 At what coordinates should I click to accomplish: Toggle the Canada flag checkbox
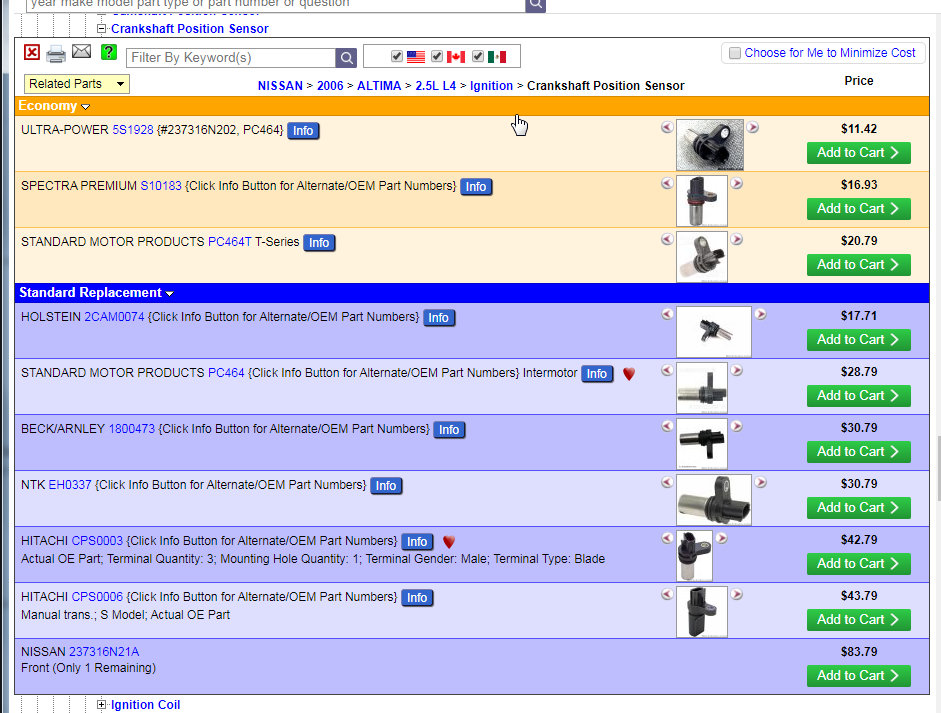(x=437, y=56)
